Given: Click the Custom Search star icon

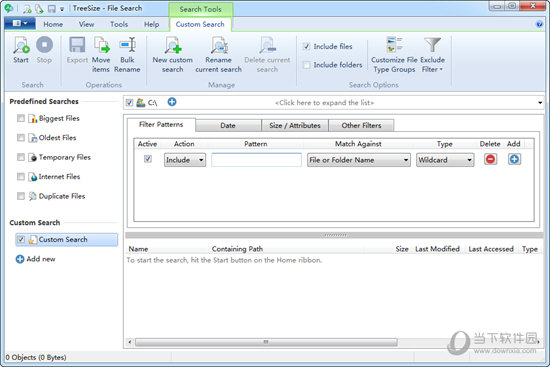Looking at the screenshot, I should click(33, 240).
